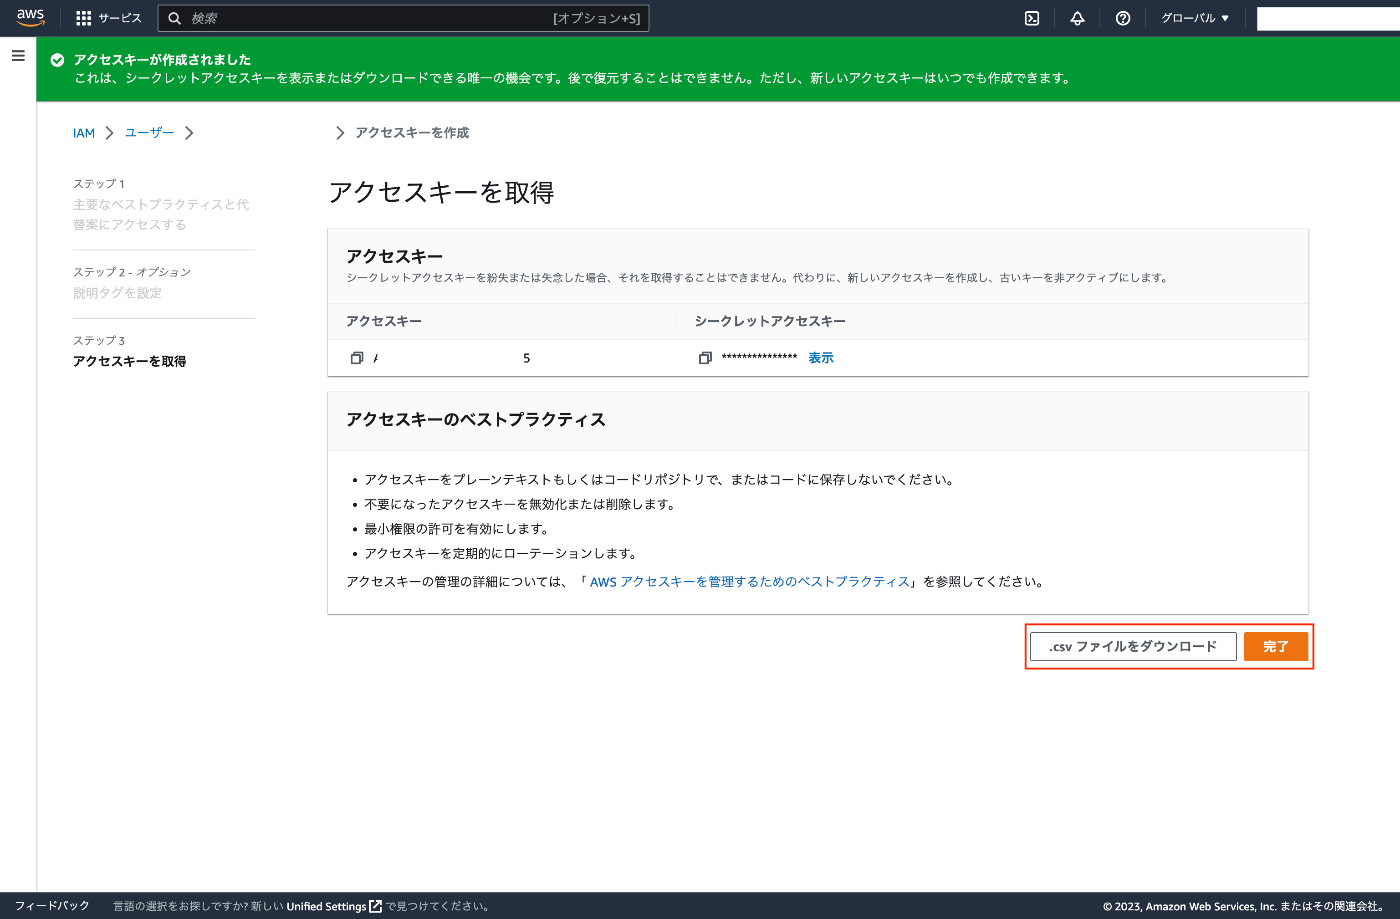Screen dimensions: 1400x919
Task: Open the notifications bell
Action: 1077,17
